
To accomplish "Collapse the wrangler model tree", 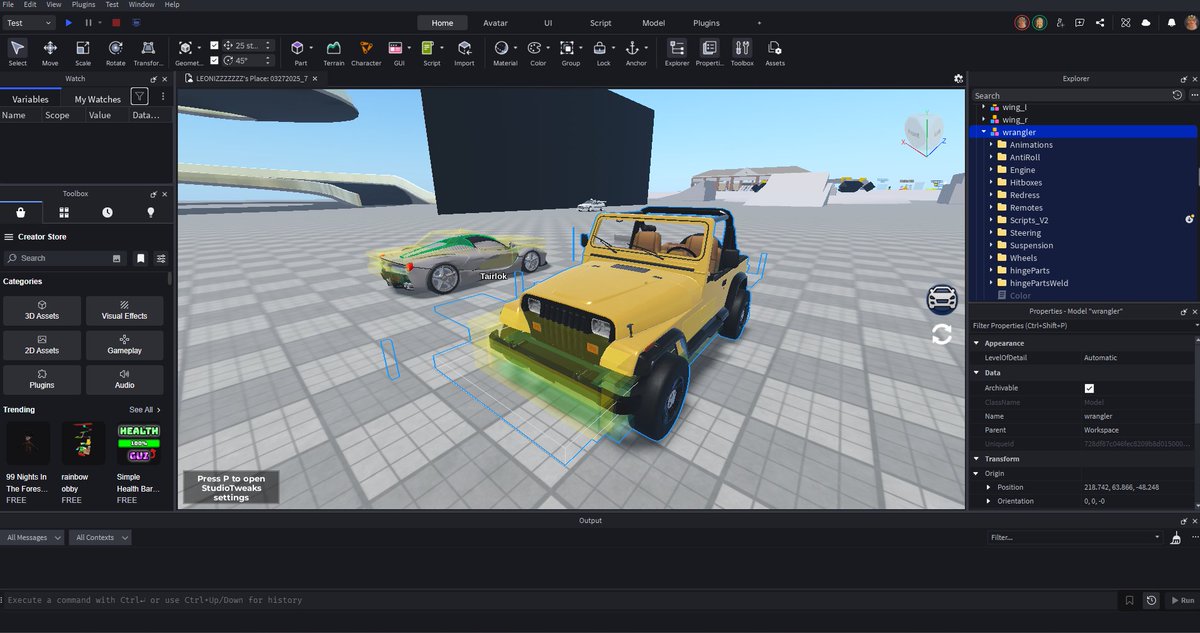I will pyautogui.click(x=983, y=132).
